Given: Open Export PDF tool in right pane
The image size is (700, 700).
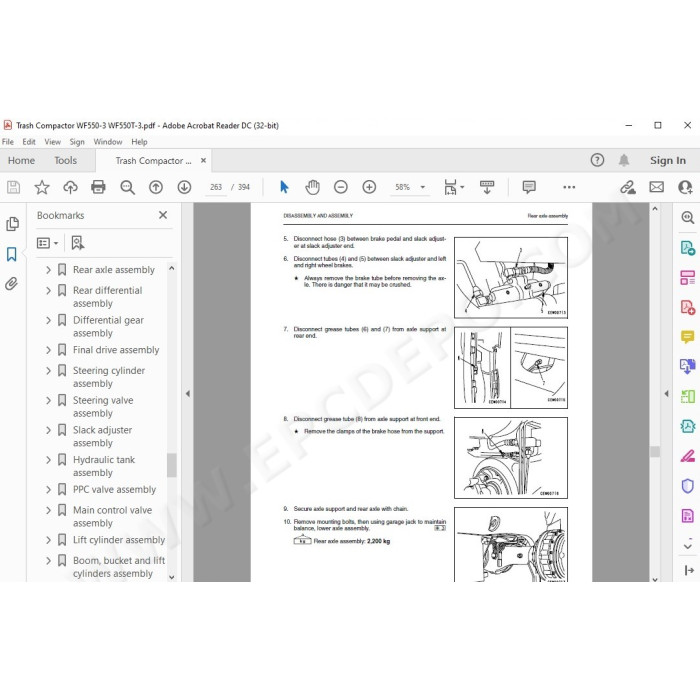Looking at the screenshot, I should pyautogui.click(x=688, y=247).
